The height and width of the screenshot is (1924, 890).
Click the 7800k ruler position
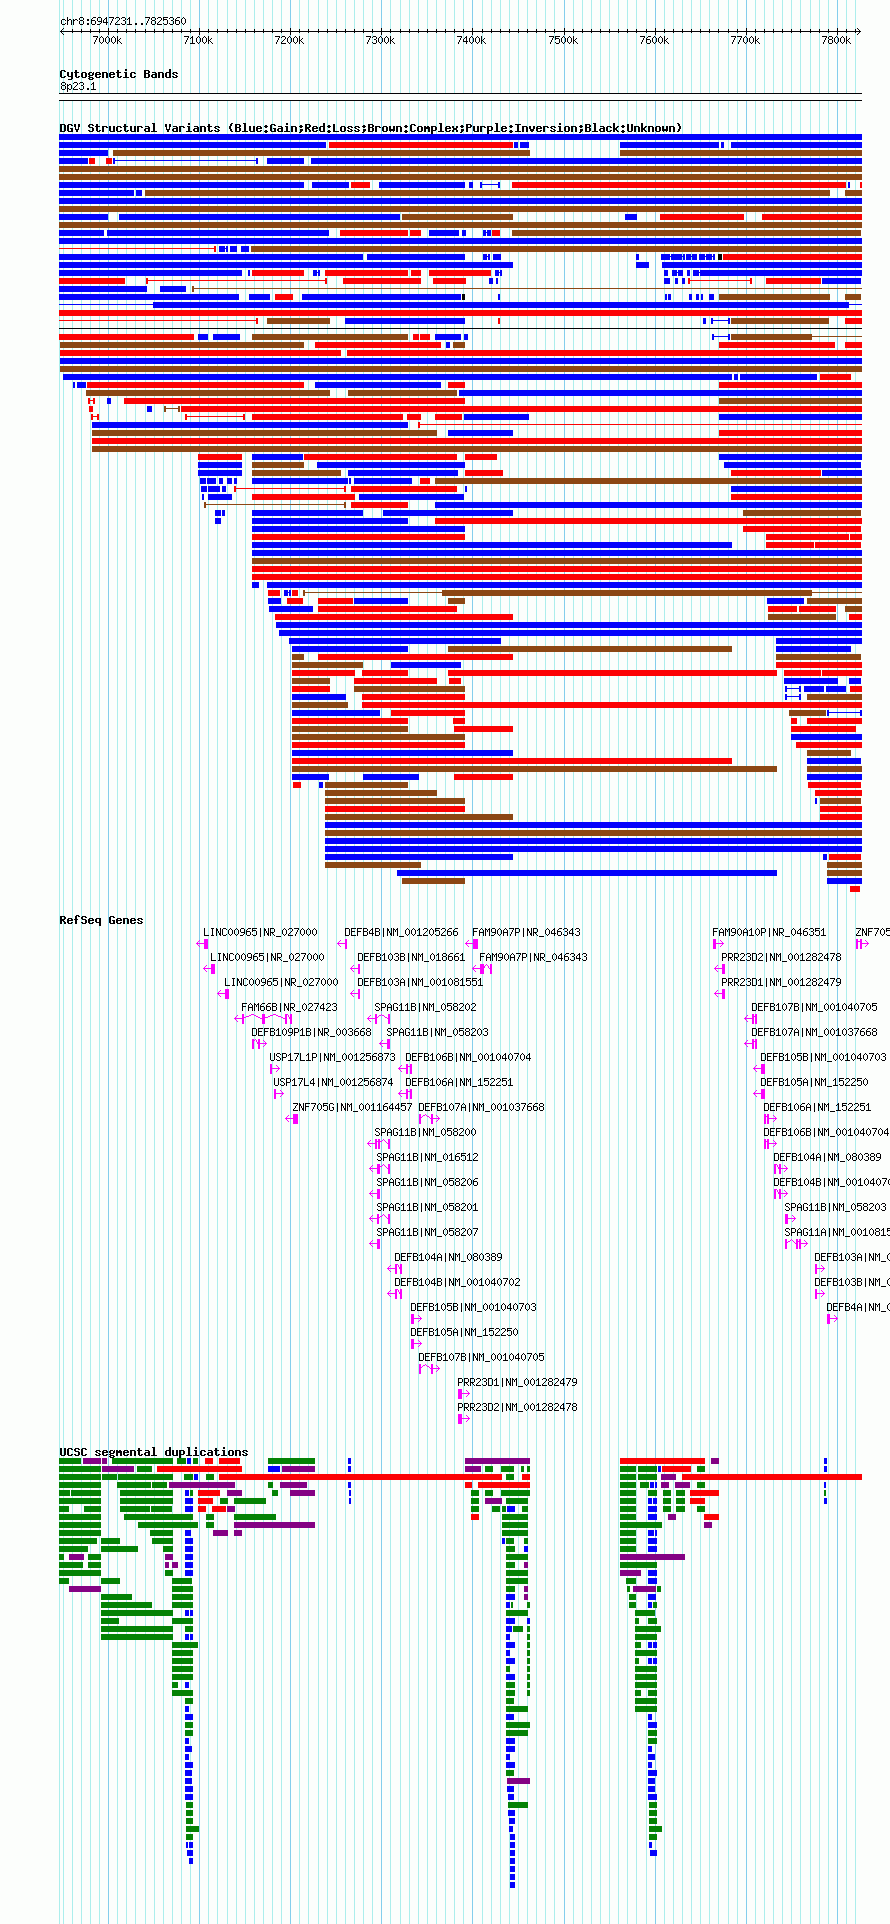[x=836, y=40]
